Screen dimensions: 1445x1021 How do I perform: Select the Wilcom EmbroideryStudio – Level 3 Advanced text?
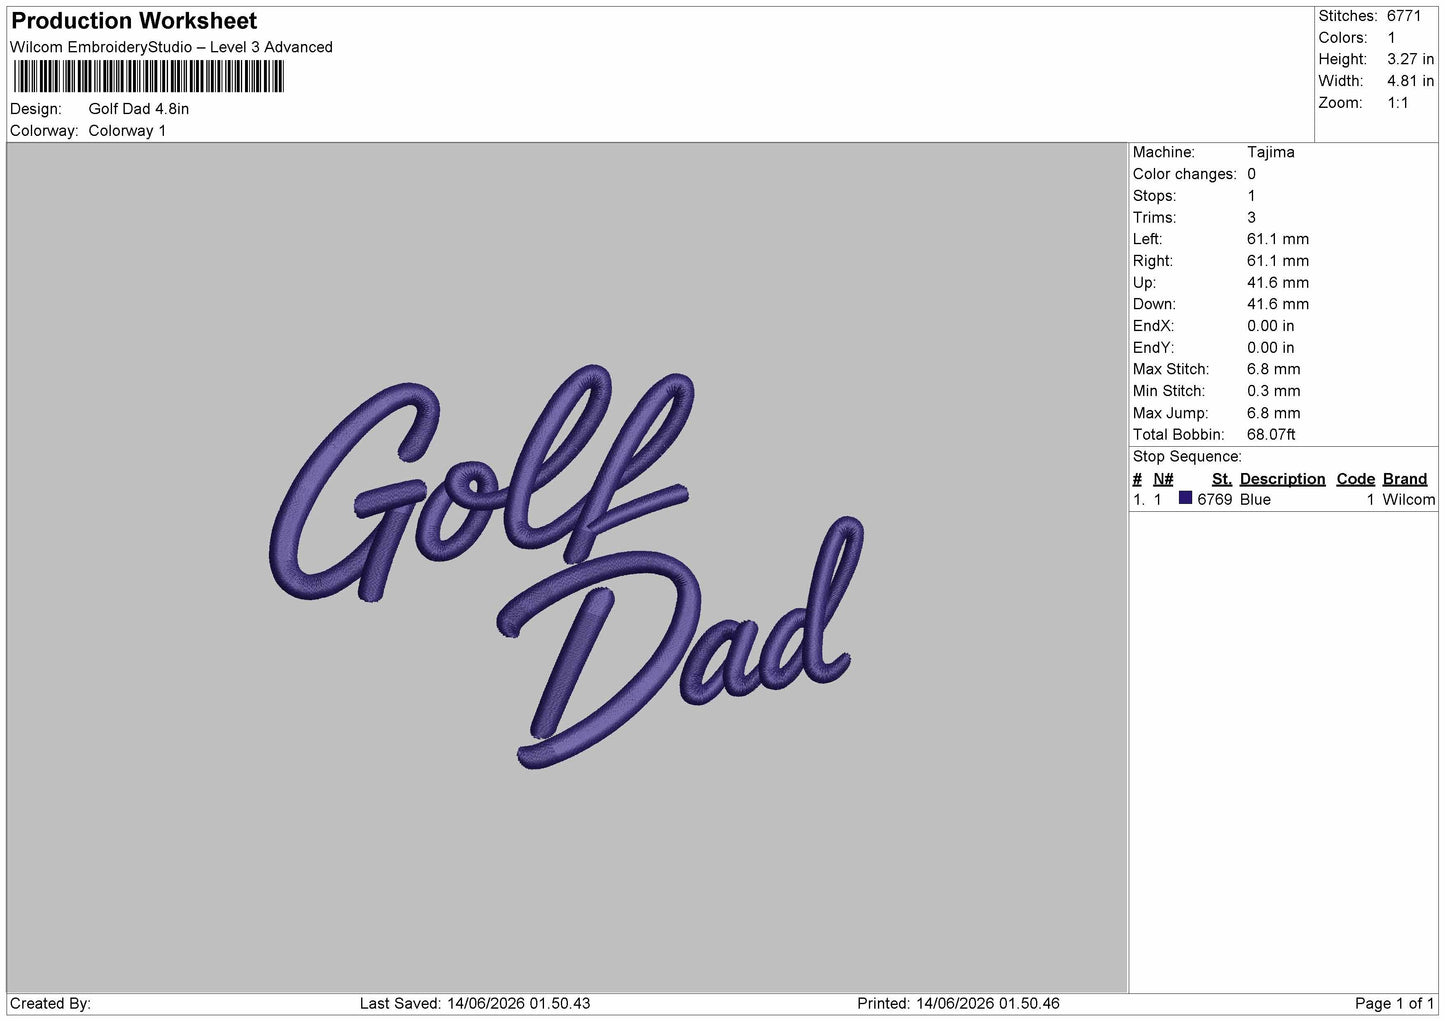[x=171, y=47]
